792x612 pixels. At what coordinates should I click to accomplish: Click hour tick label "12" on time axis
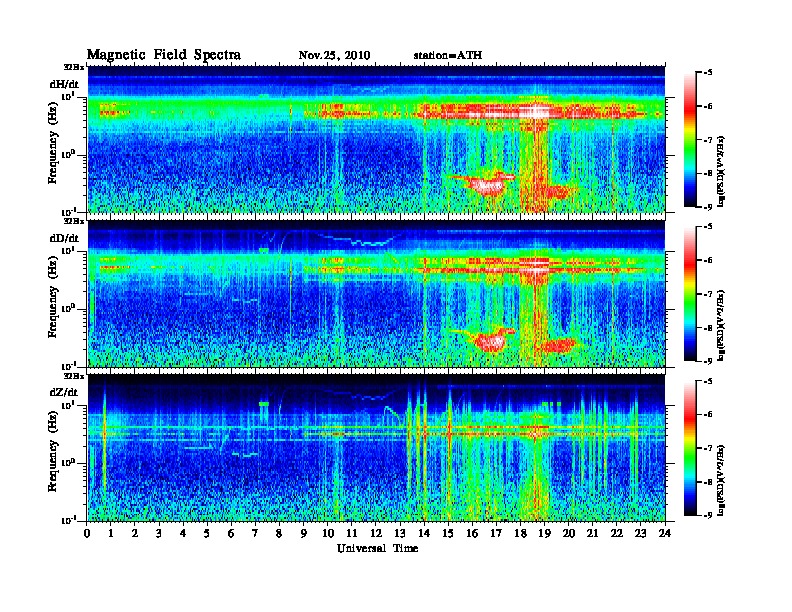376,534
